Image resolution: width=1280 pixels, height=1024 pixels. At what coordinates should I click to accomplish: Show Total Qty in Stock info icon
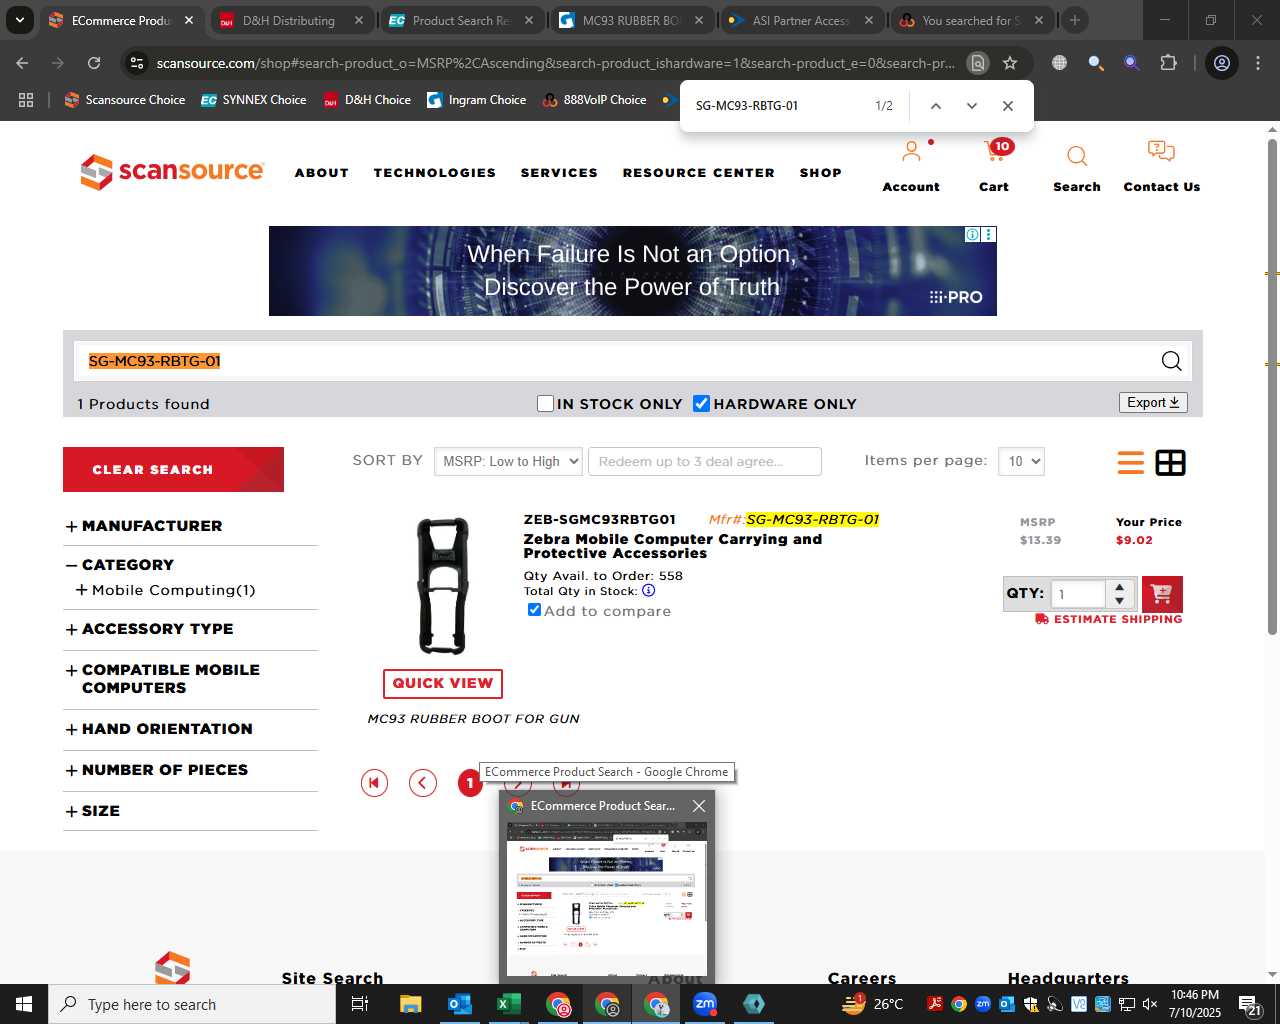(649, 590)
